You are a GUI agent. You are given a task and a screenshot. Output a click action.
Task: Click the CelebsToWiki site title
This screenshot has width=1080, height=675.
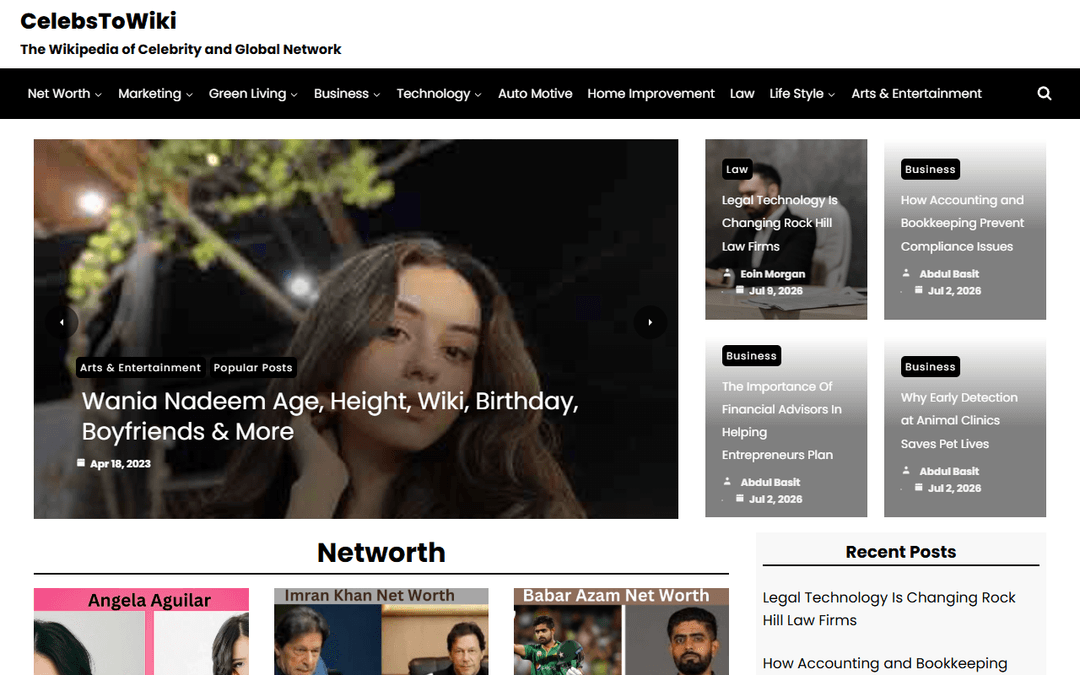pyautogui.click(x=98, y=21)
